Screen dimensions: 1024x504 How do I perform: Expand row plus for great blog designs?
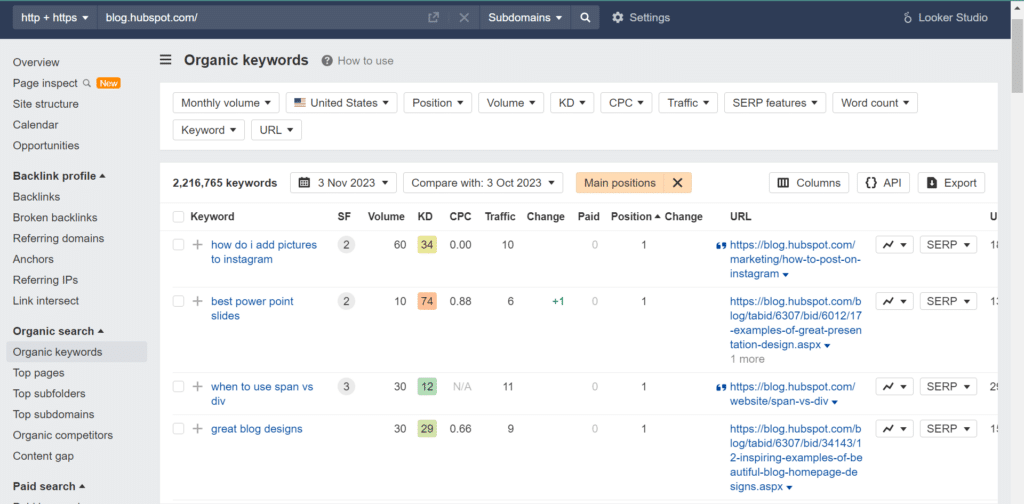click(x=198, y=429)
